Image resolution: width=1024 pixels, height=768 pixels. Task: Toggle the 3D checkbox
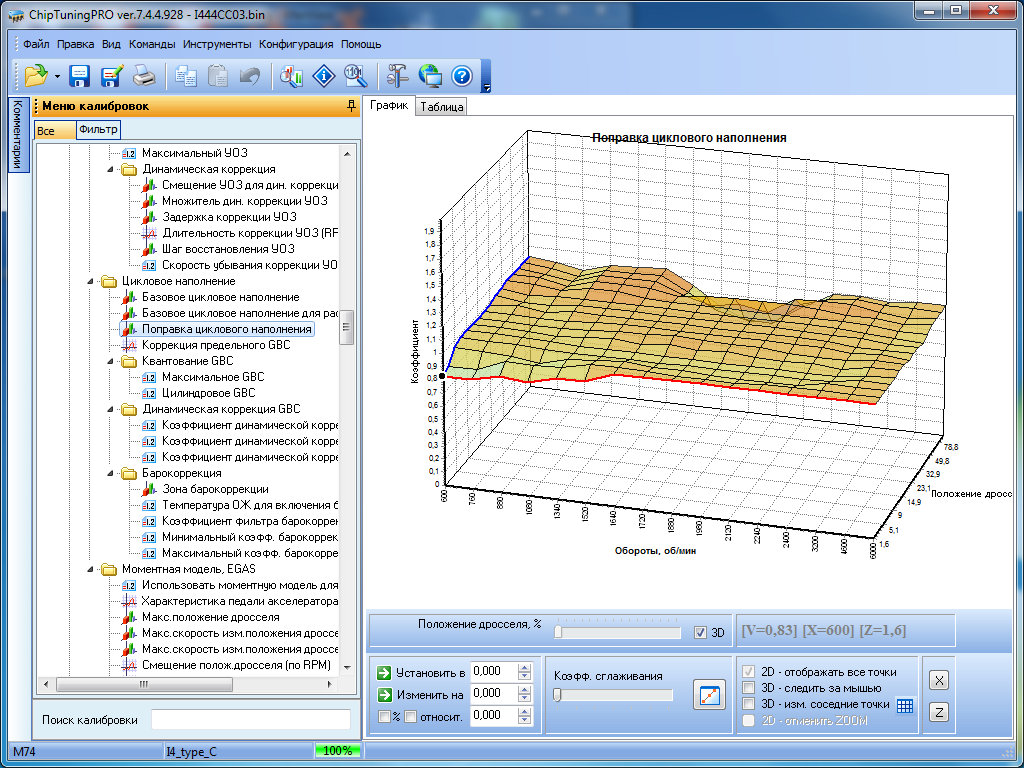click(701, 632)
